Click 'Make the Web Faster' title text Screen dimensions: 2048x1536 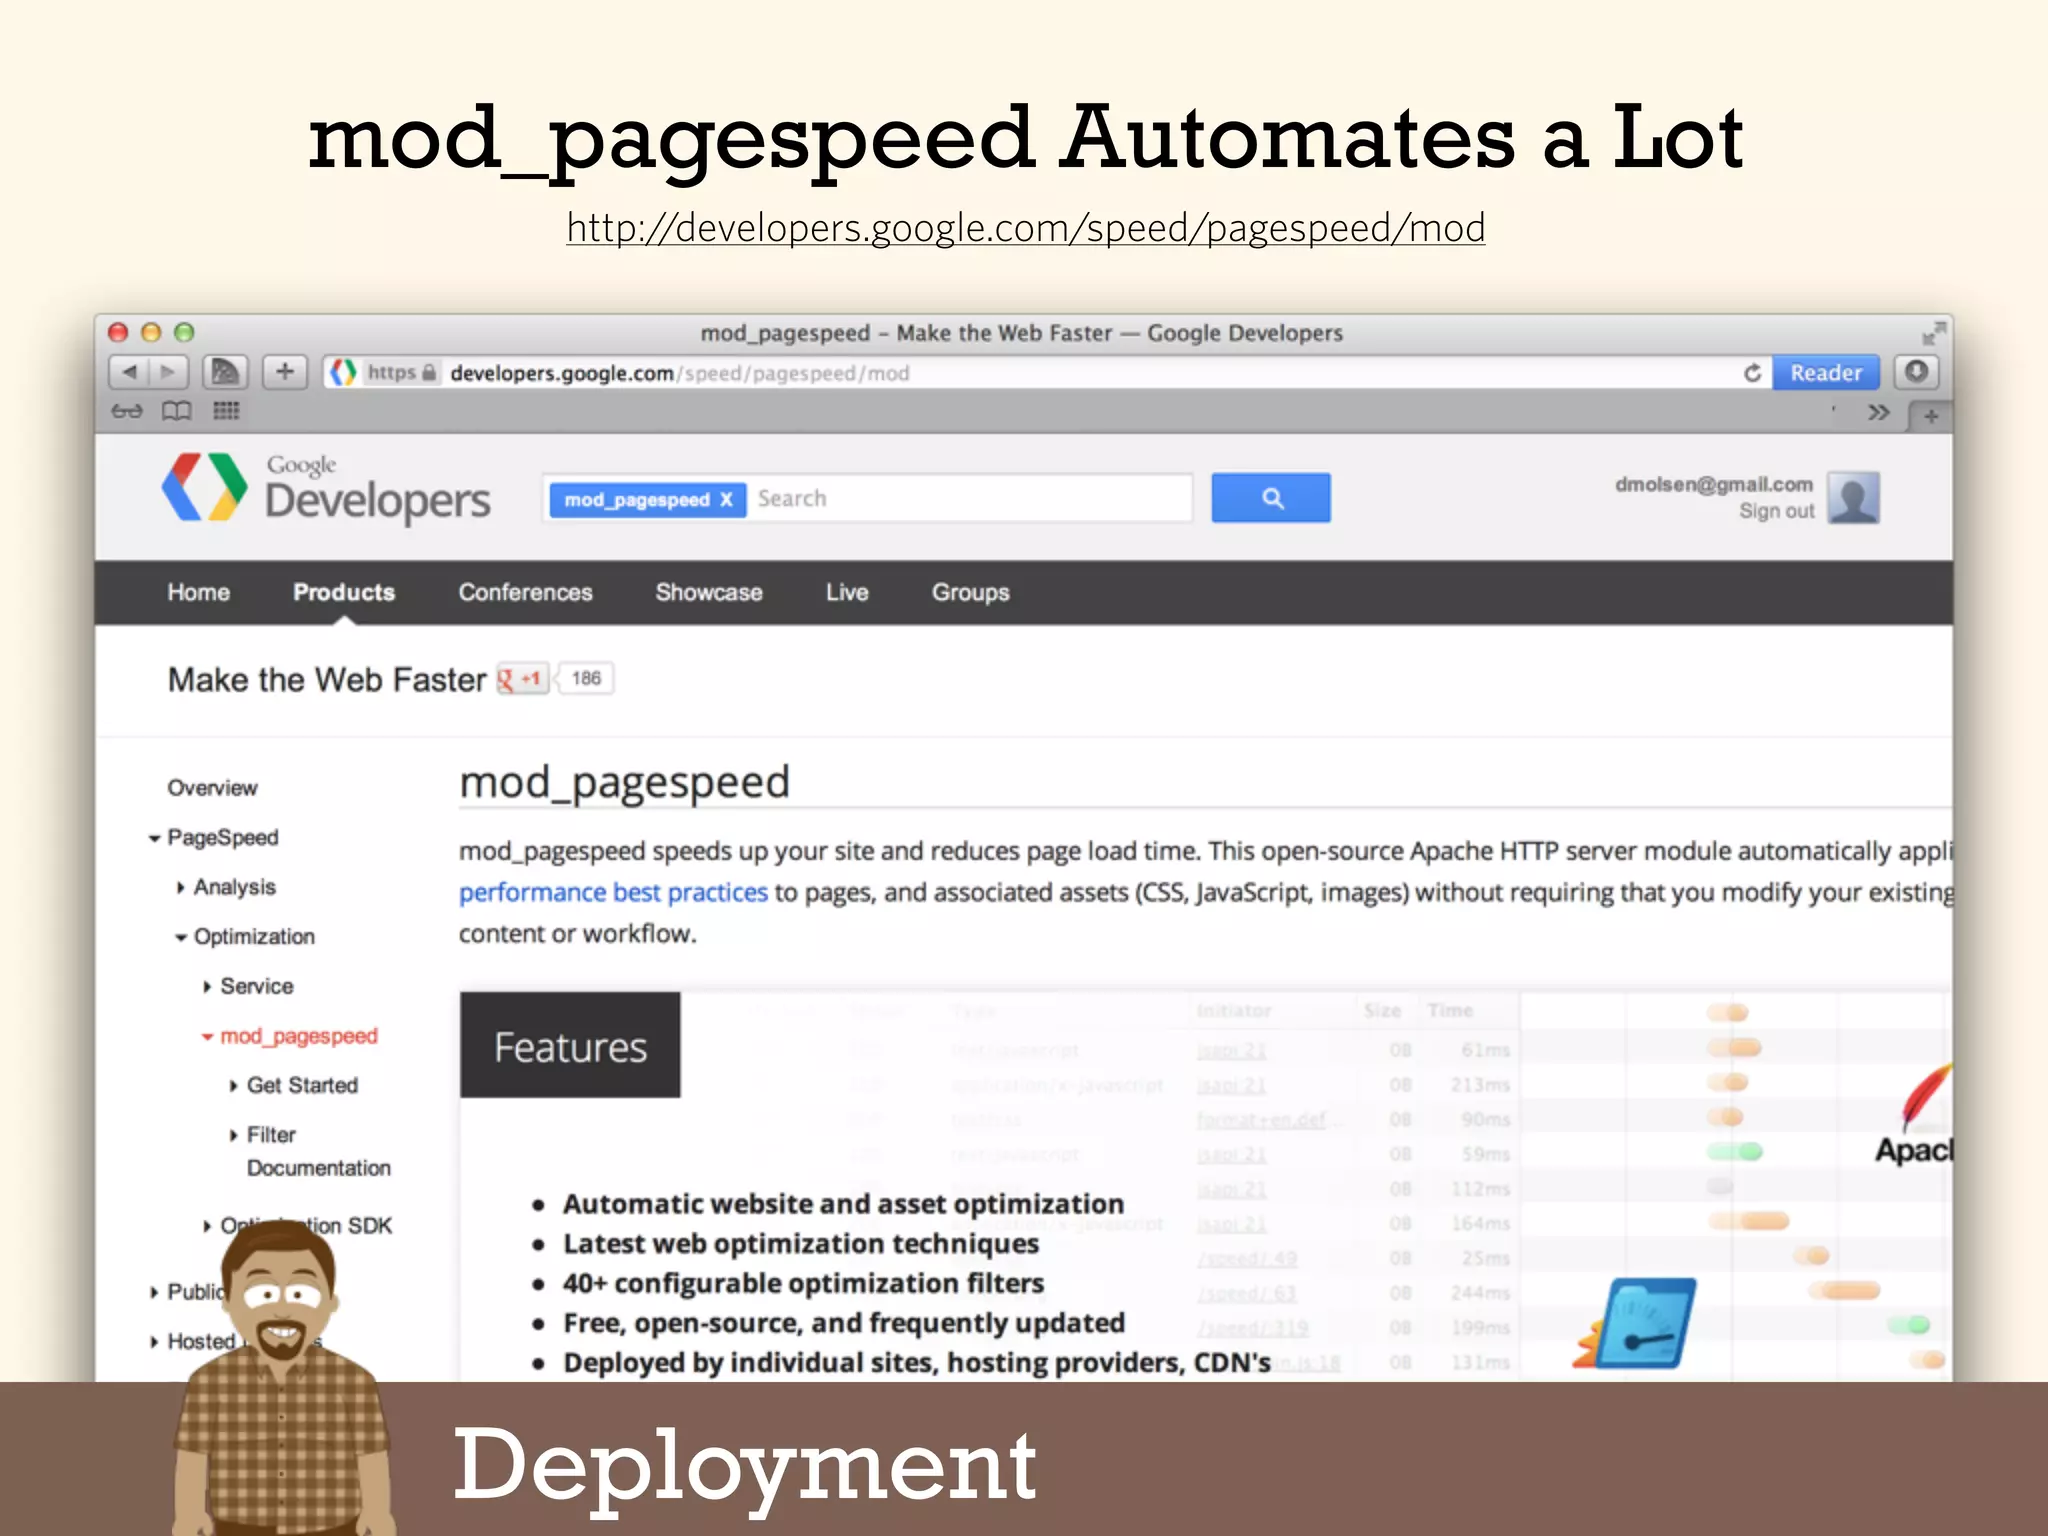pyautogui.click(x=327, y=680)
